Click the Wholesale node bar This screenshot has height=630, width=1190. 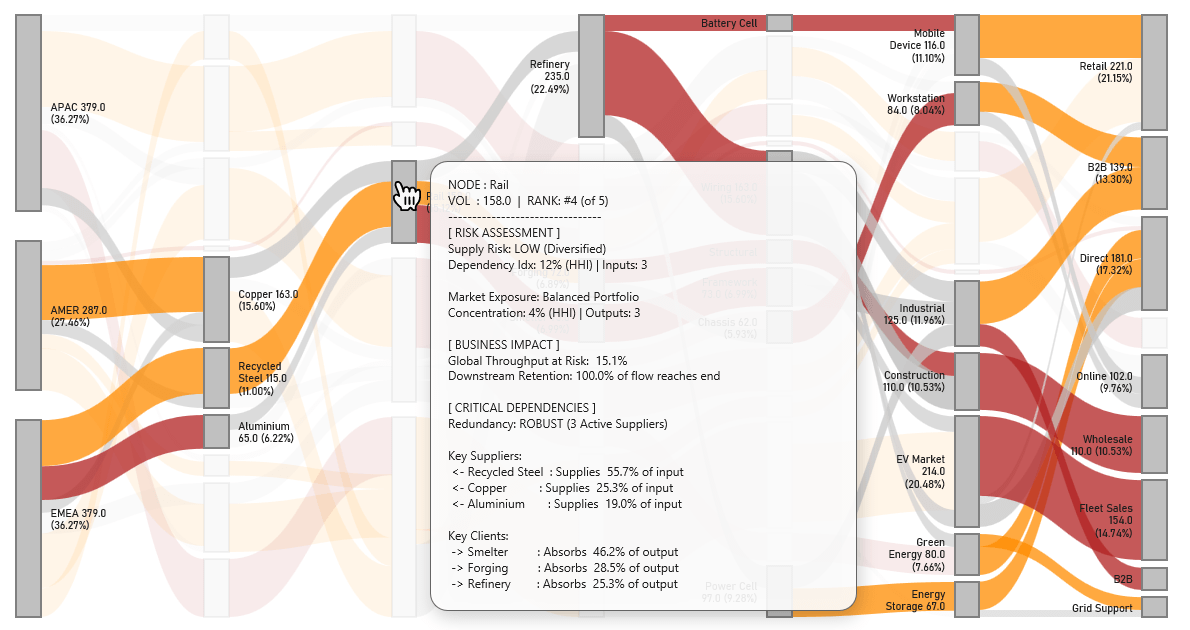[x=1154, y=444]
